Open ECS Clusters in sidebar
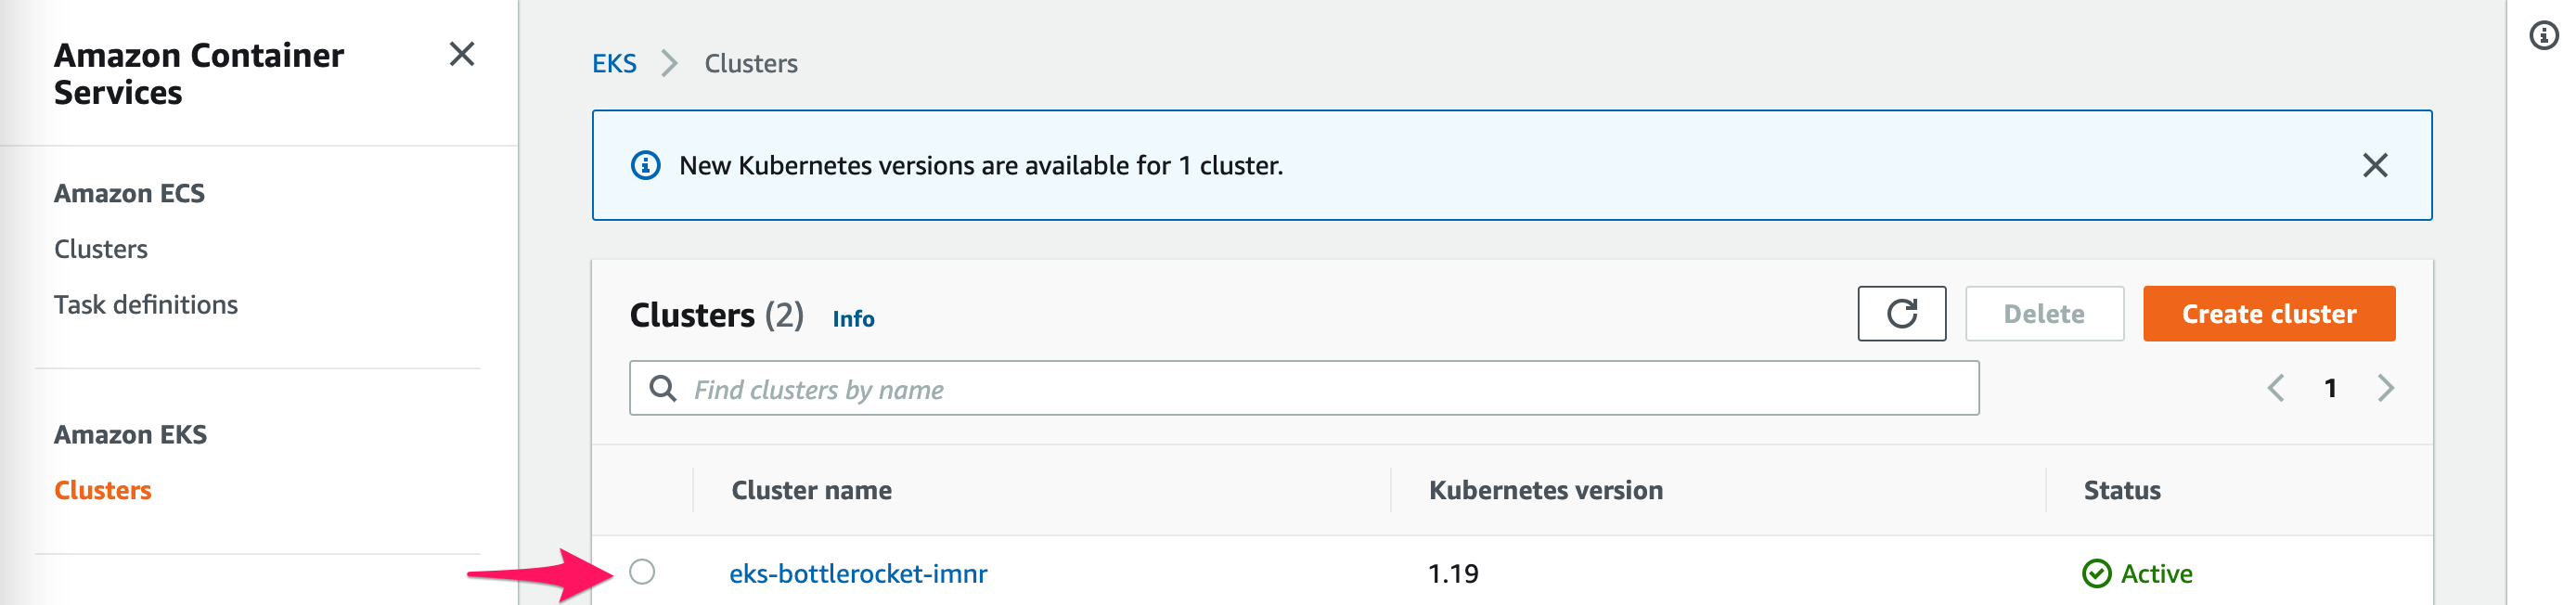This screenshot has width=2576, height=605. [101, 249]
